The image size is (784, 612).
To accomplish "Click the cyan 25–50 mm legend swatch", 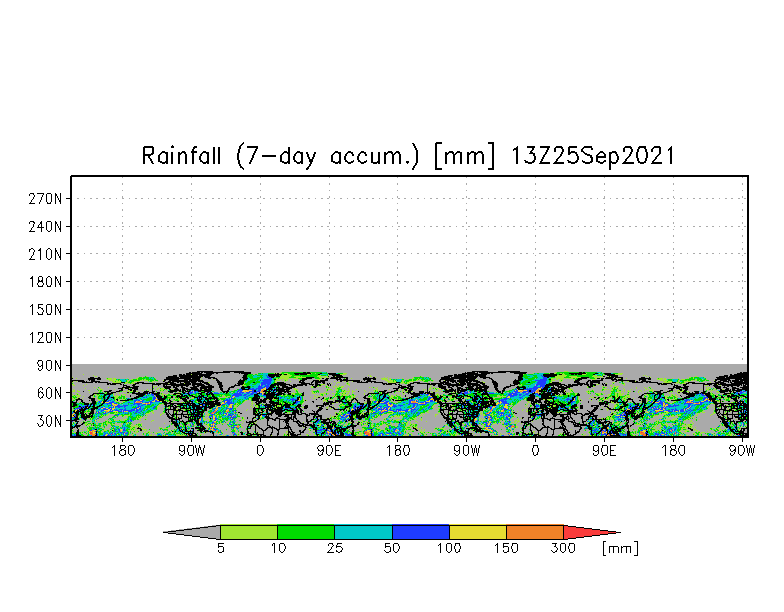I will [x=364, y=532].
